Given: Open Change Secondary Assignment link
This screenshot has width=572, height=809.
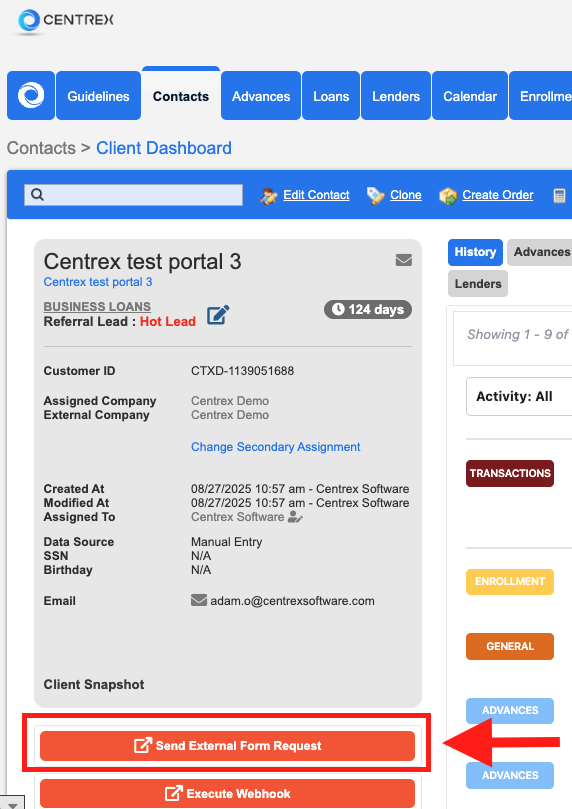Looking at the screenshot, I should 275,447.
